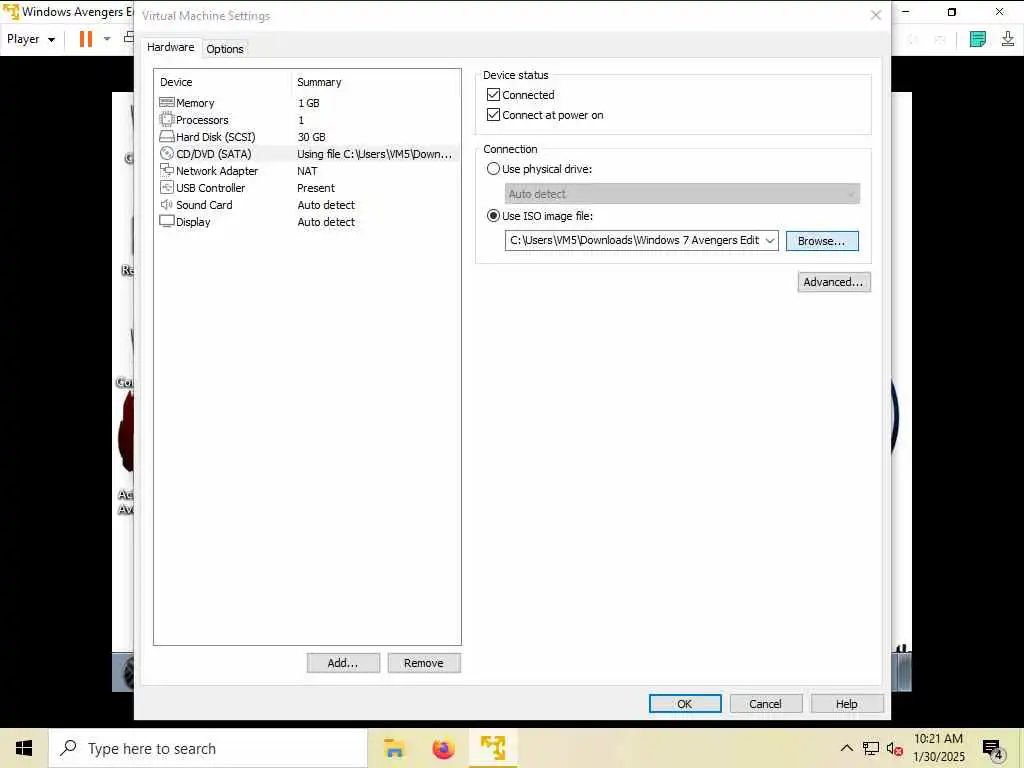
Task: Click the pause icon in VMware Player toolbar
Action: 86,39
